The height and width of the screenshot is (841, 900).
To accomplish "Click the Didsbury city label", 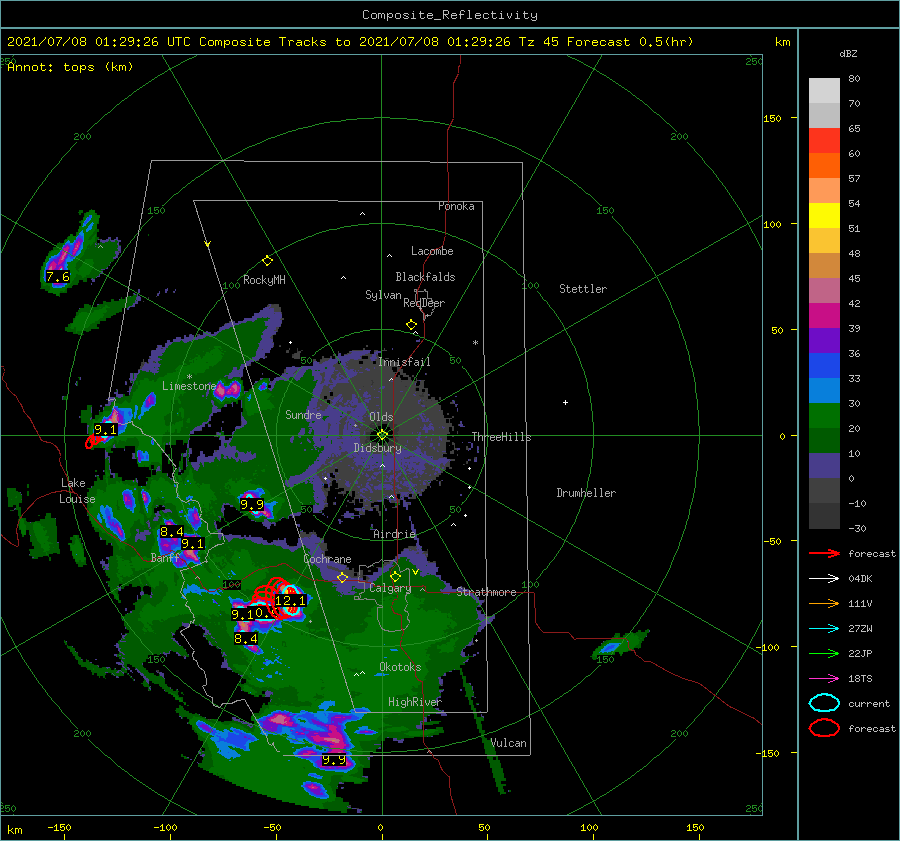I will pyautogui.click(x=377, y=448).
